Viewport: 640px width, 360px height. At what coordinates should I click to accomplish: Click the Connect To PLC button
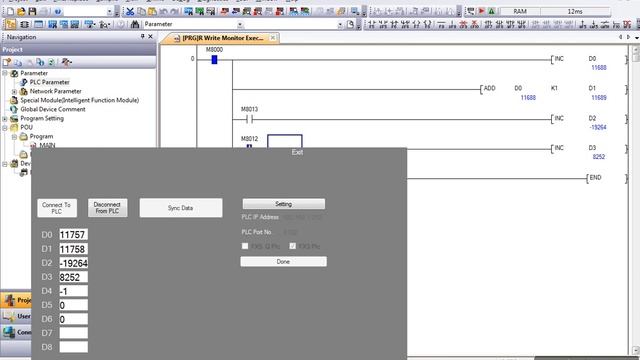(57, 208)
